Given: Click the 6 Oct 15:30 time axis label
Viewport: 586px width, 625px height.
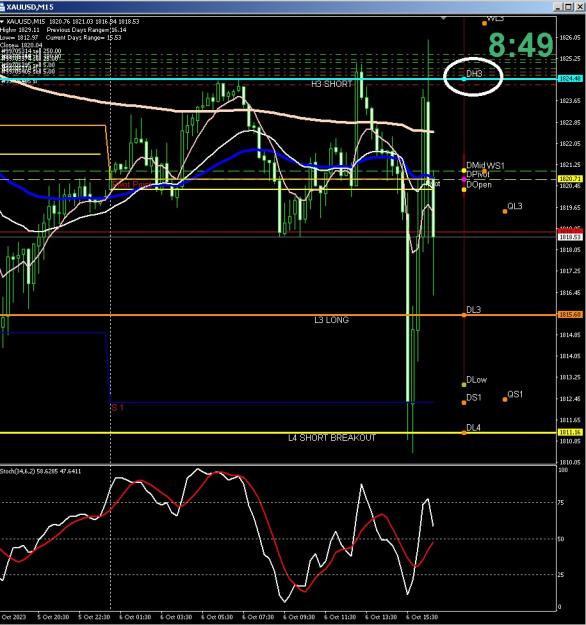Looking at the screenshot, I should pyautogui.click(x=422, y=617).
